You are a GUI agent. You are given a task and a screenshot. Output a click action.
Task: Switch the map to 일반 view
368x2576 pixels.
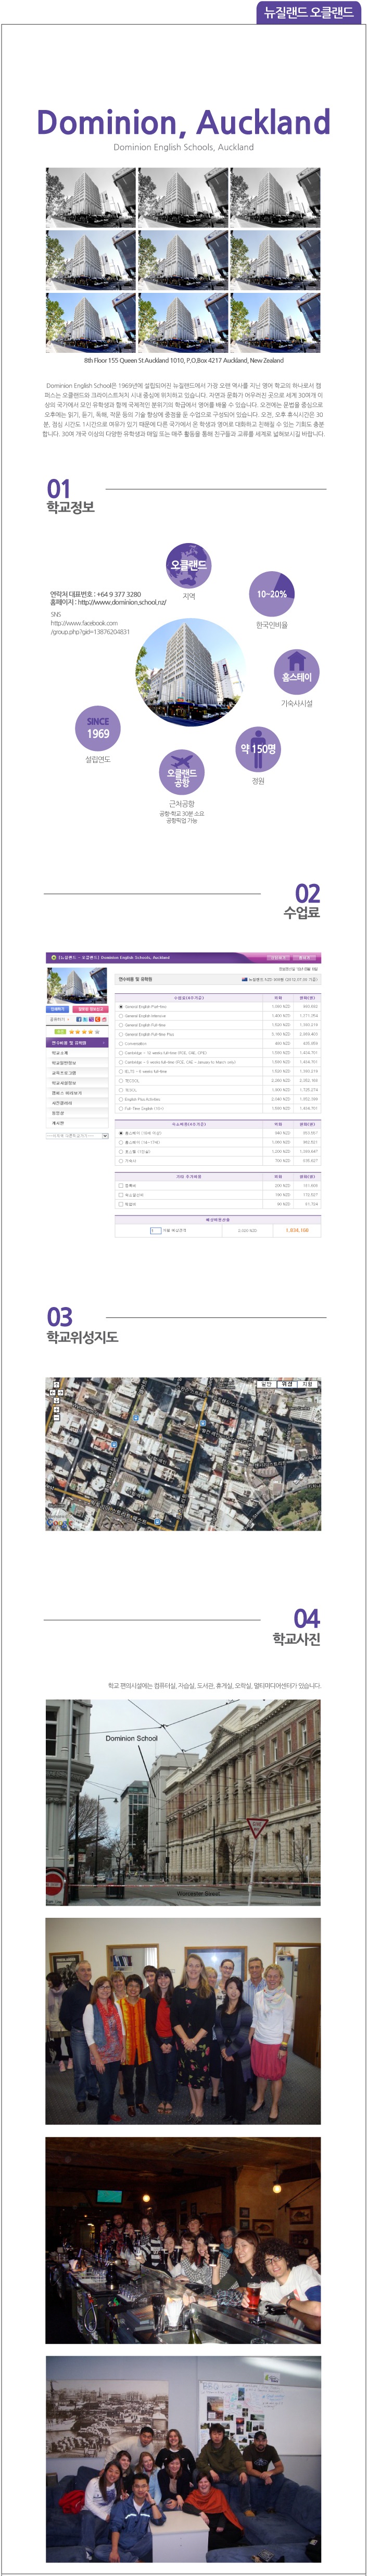point(267,1385)
